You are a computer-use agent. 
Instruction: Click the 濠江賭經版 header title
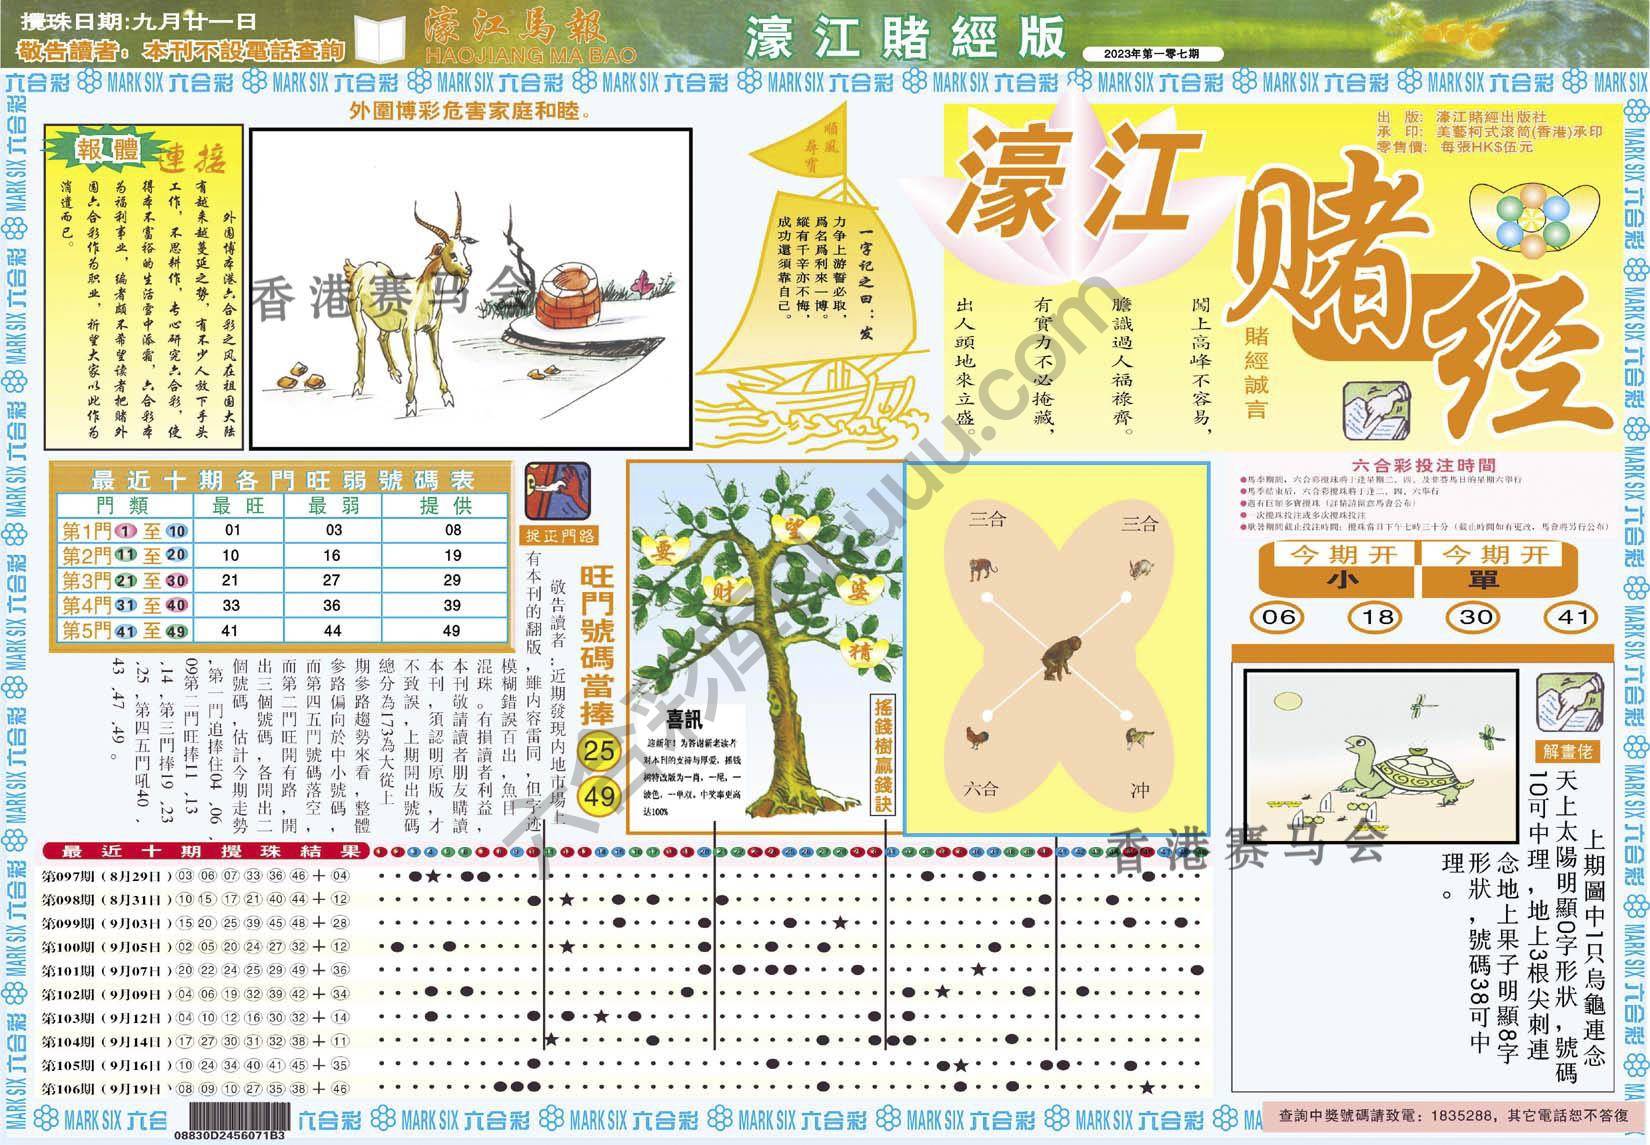(x=905, y=40)
